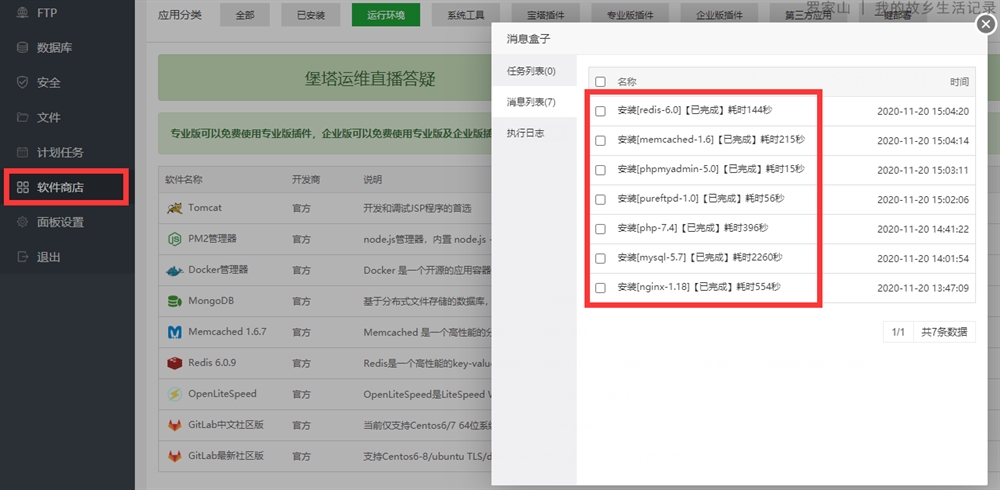The height and width of the screenshot is (490, 1000).
Task: Click the FTP sidebar icon
Action: [22, 13]
